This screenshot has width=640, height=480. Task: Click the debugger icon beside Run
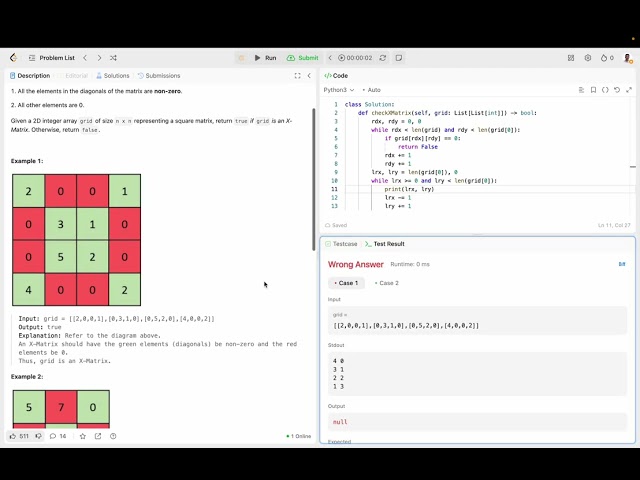[241, 58]
